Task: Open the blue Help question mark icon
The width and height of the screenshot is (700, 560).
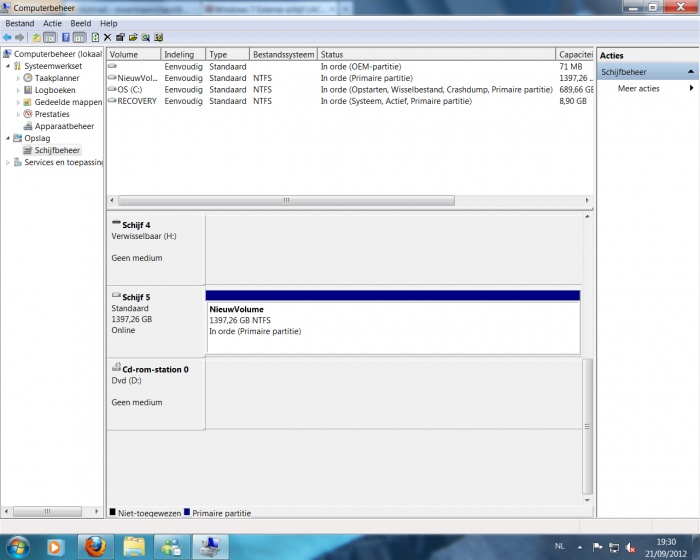Action: pyautogui.click(x=66, y=38)
